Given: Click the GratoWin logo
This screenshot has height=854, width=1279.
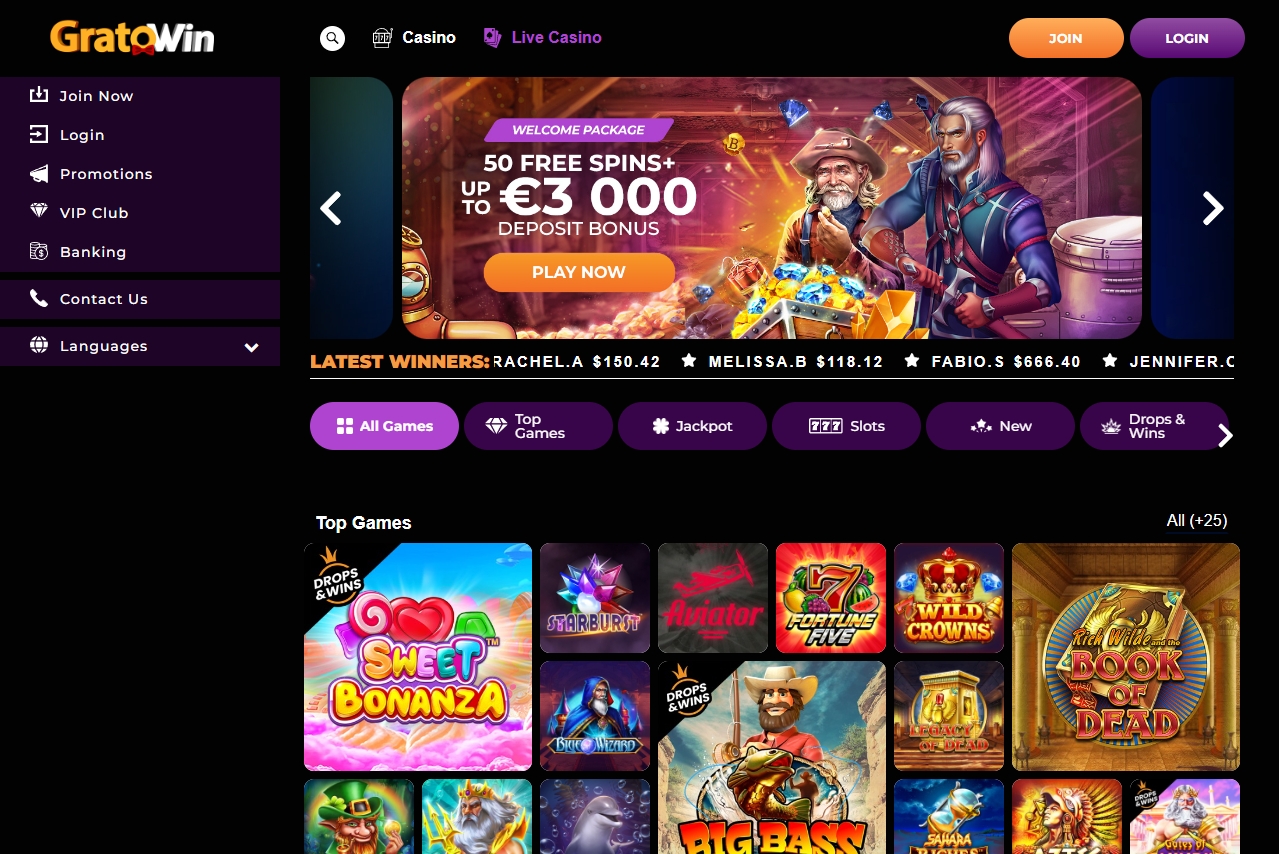Looking at the screenshot, I should 132,38.
